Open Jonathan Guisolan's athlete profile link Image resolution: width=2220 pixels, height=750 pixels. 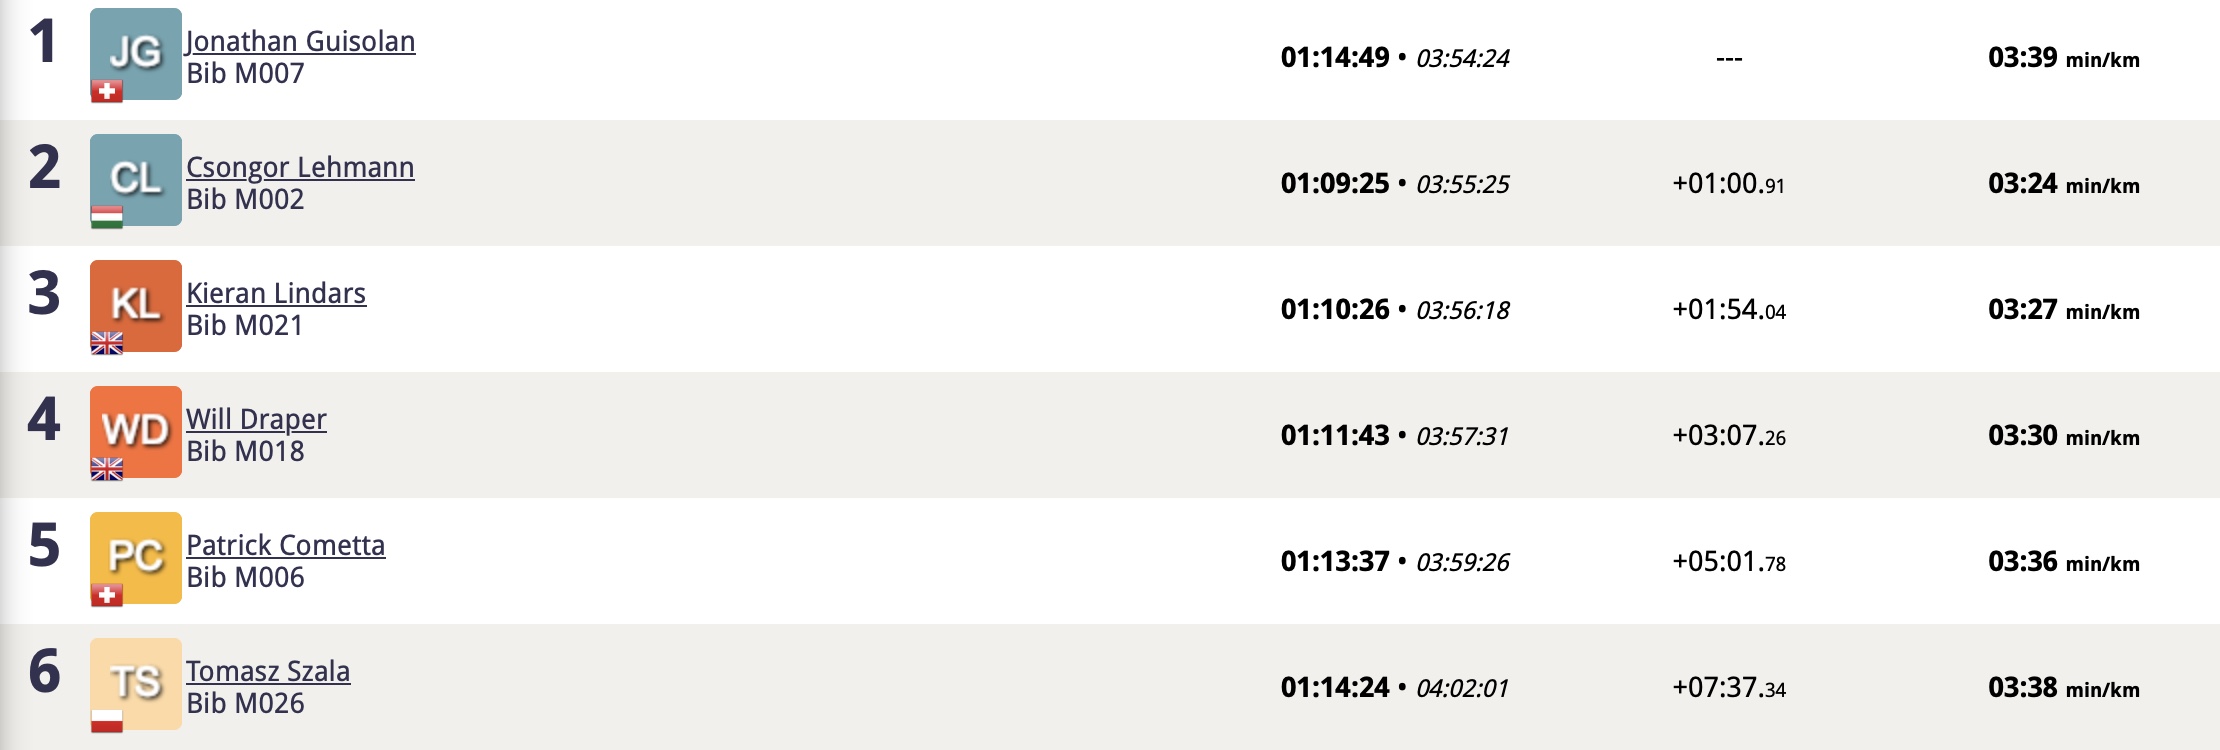tap(301, 41)
